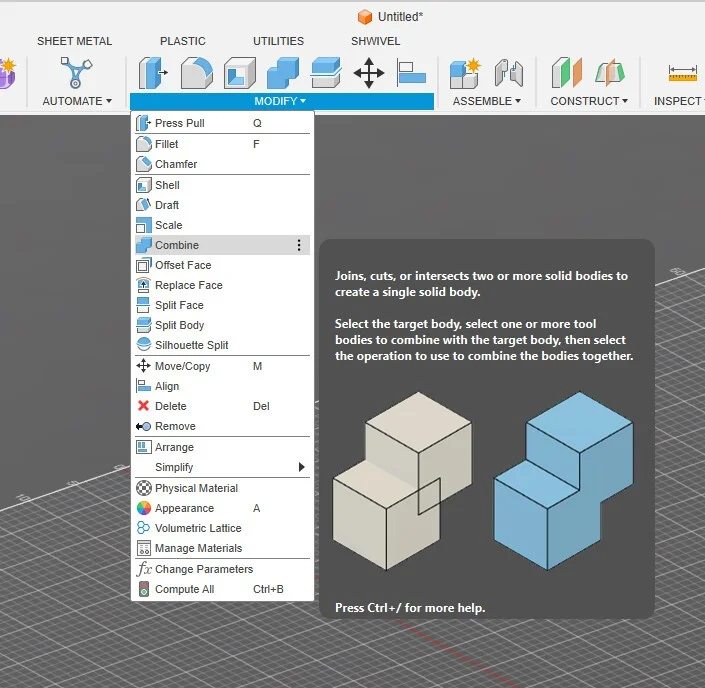Viewport: 705px width, 688px height.
Task: Select Silhouette Split menu item
Action: (x=223, y=345)
